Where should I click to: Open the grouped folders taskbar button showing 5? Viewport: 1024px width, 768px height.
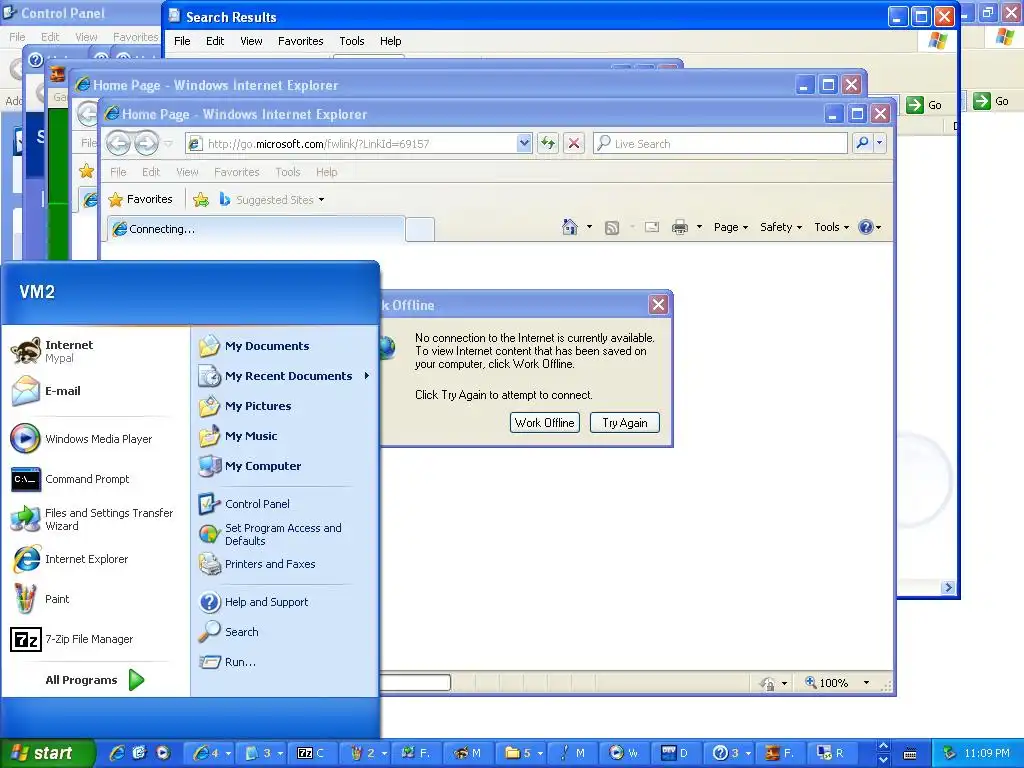523,753
